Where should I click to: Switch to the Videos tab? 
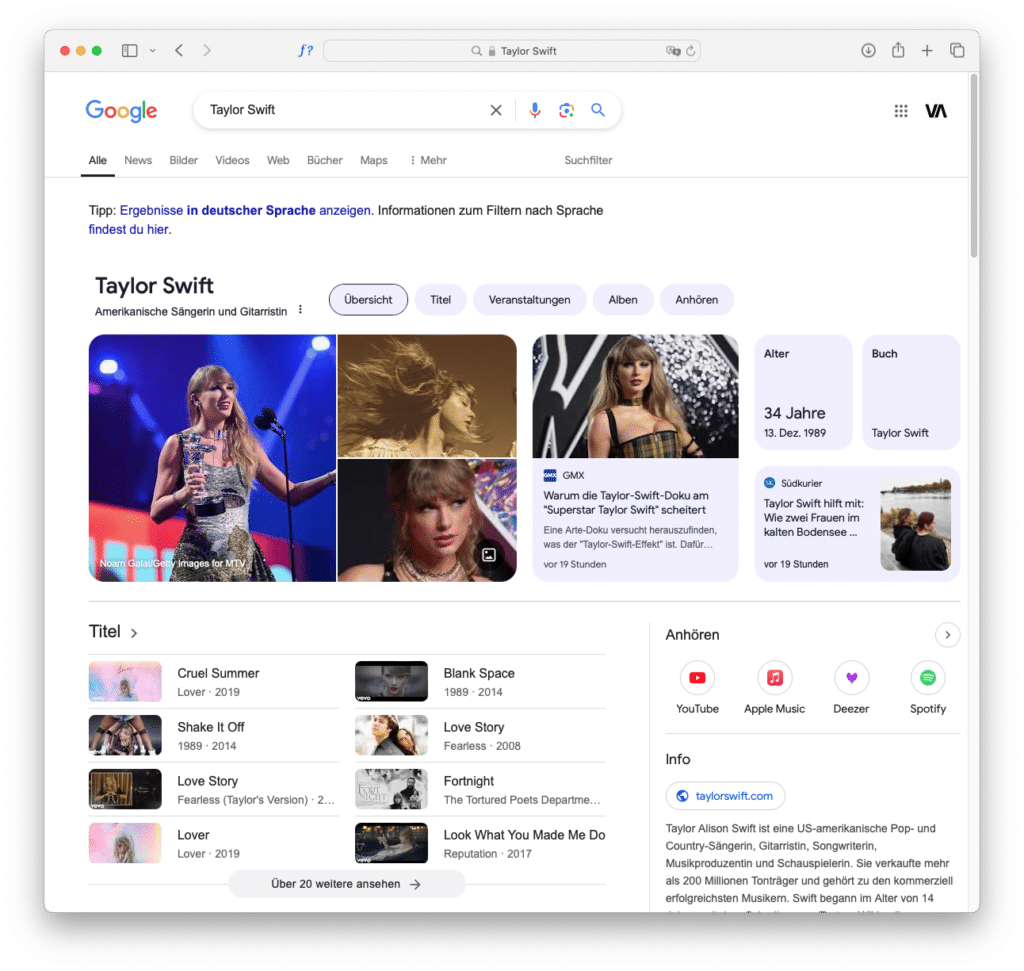pyautogui.click(x=232, y=160)
